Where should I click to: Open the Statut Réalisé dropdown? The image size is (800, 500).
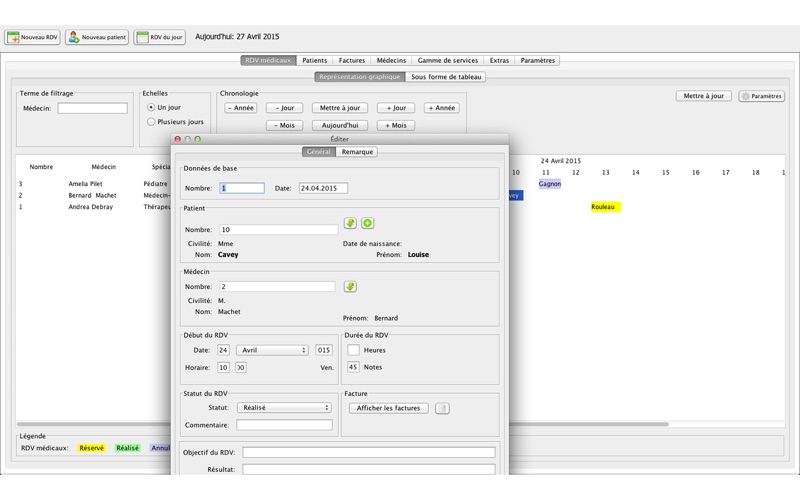284,408
